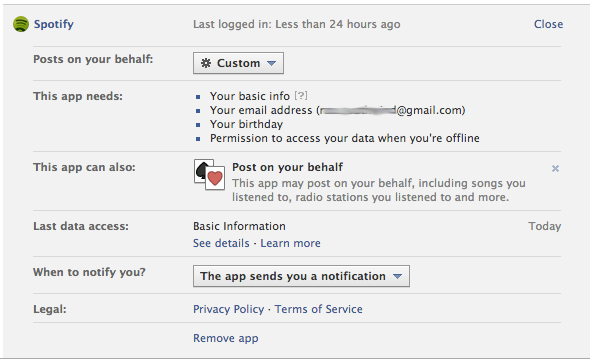Click the Post on your behalf heading
Screen dimensions: 590x361
pyautogui.click(x=287, y=167)
